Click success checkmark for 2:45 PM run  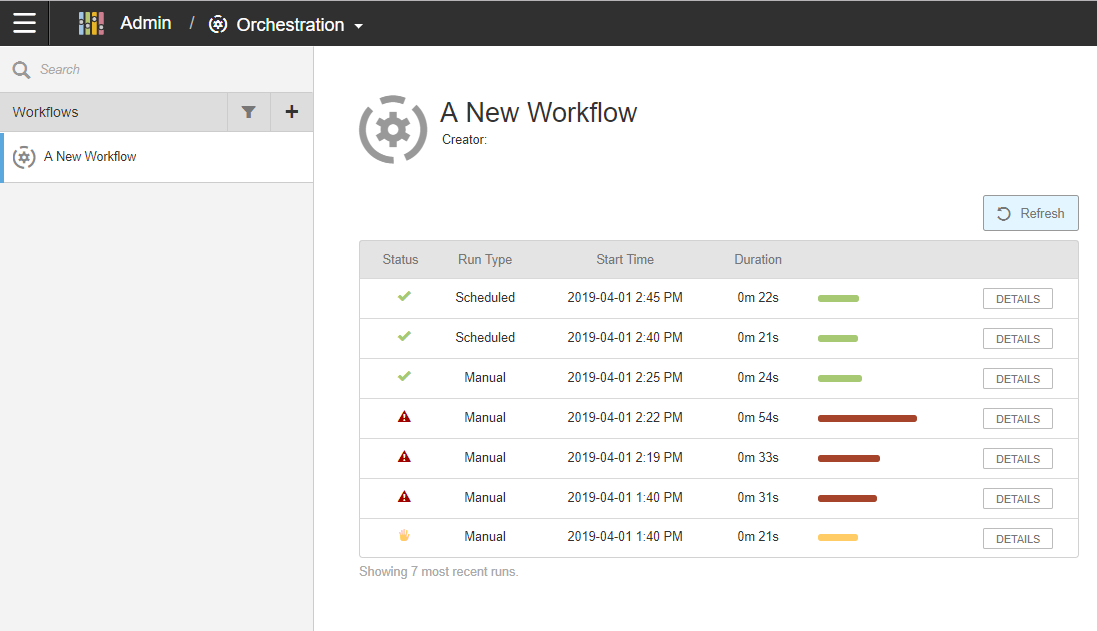tap(404, 296)
